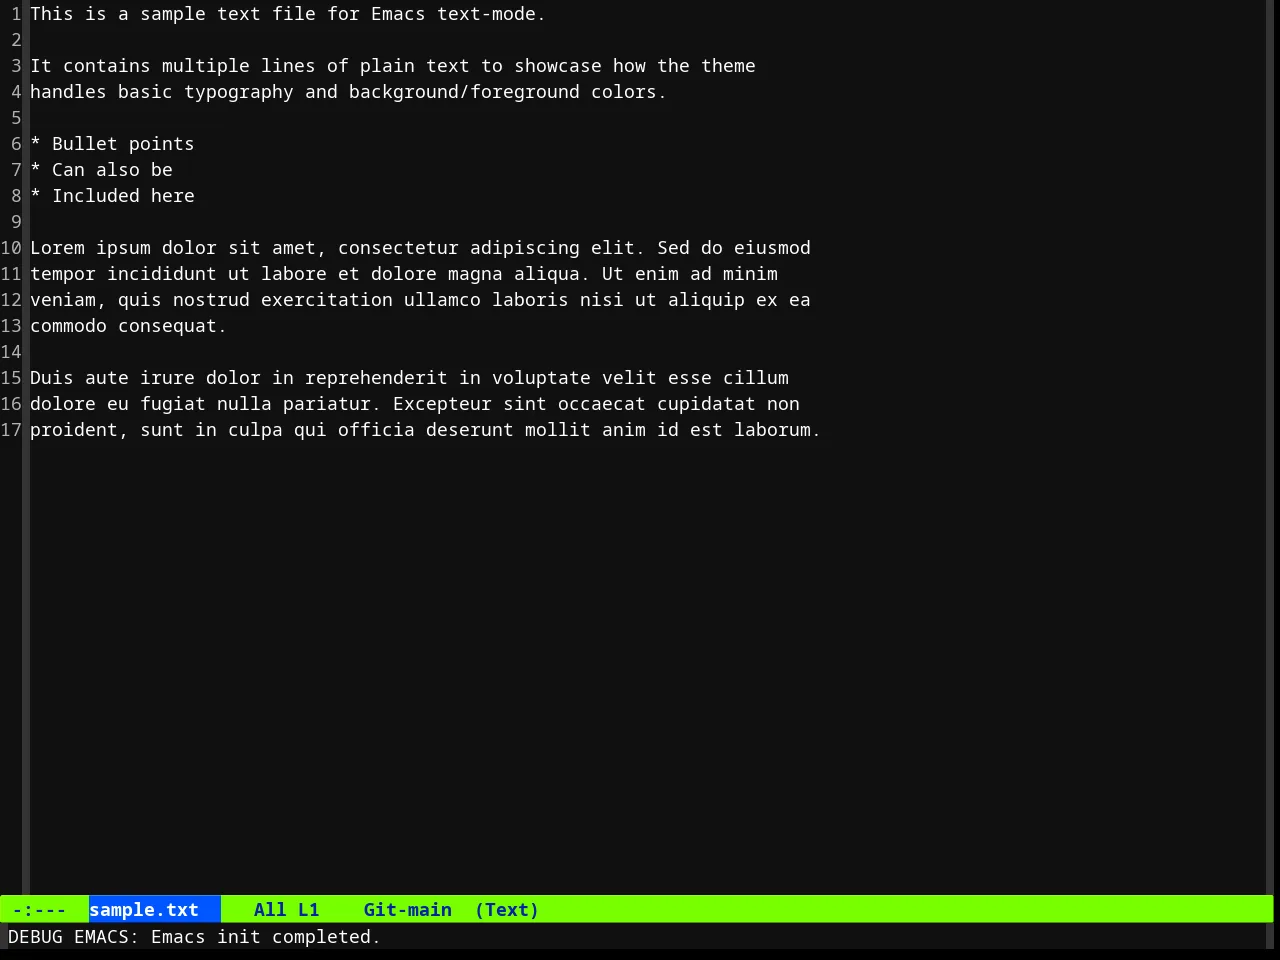Click the word 'deserunt' on line 17
The width and height of the screenshot is (1280, 960).
(470, 430)
